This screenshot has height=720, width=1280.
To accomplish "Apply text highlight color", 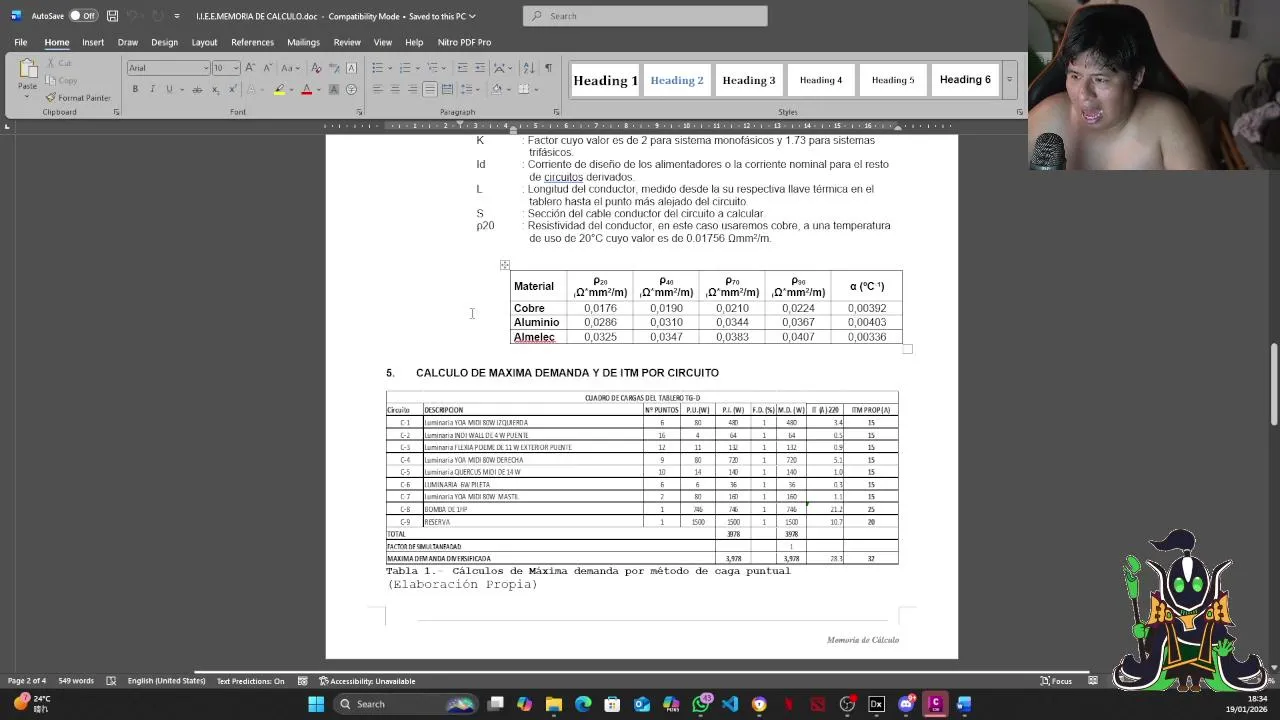I will [280, 89].
